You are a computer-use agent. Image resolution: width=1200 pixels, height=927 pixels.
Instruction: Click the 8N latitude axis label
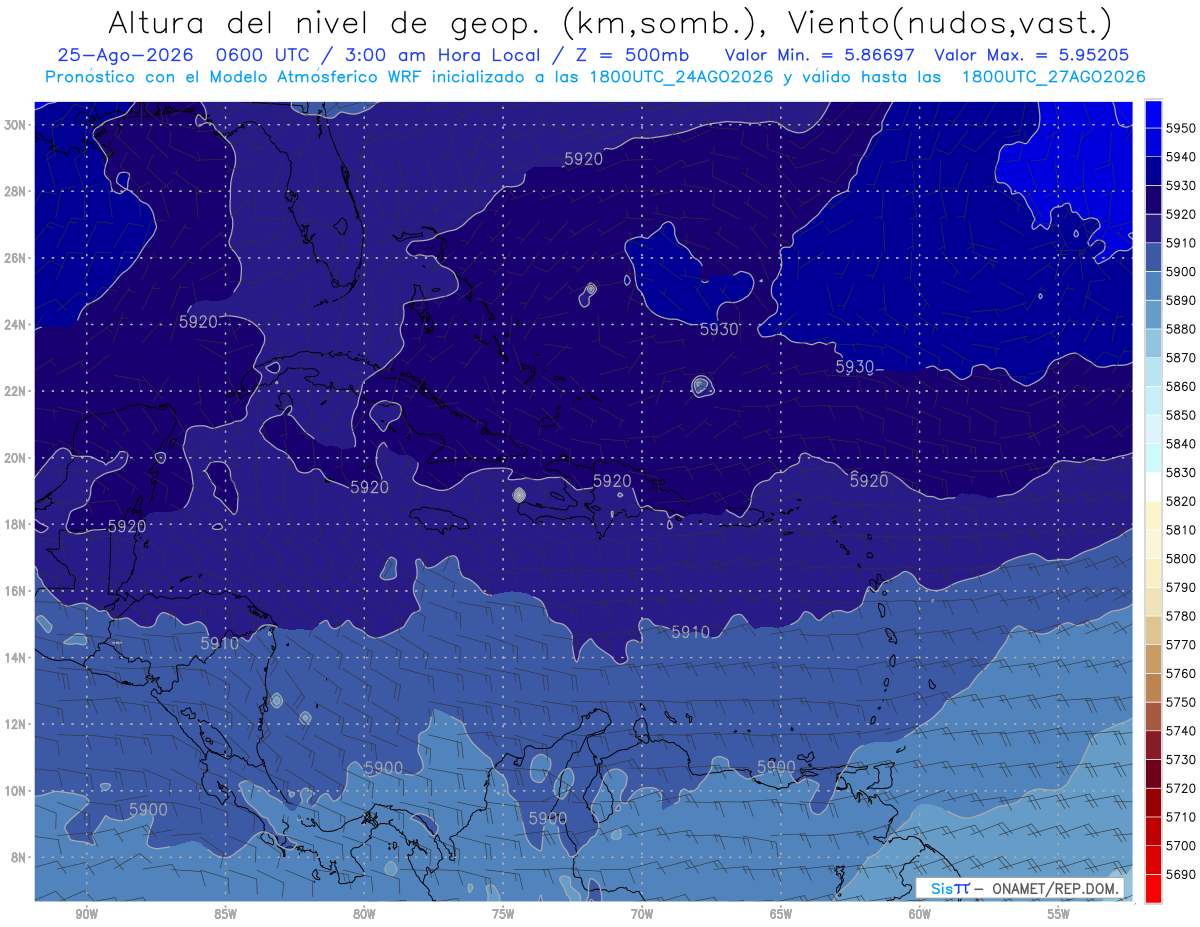tap(20, 857)
